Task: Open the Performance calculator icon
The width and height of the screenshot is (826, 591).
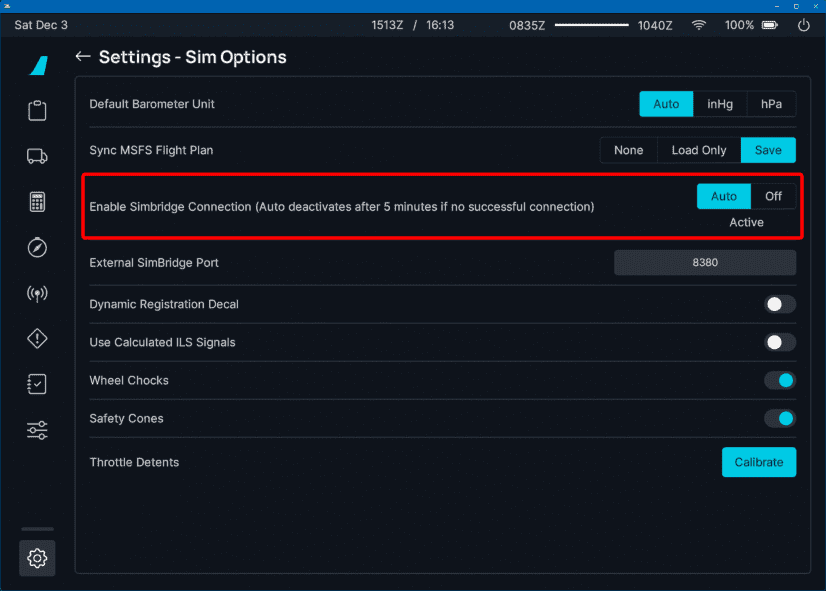Action: [37, 202]
